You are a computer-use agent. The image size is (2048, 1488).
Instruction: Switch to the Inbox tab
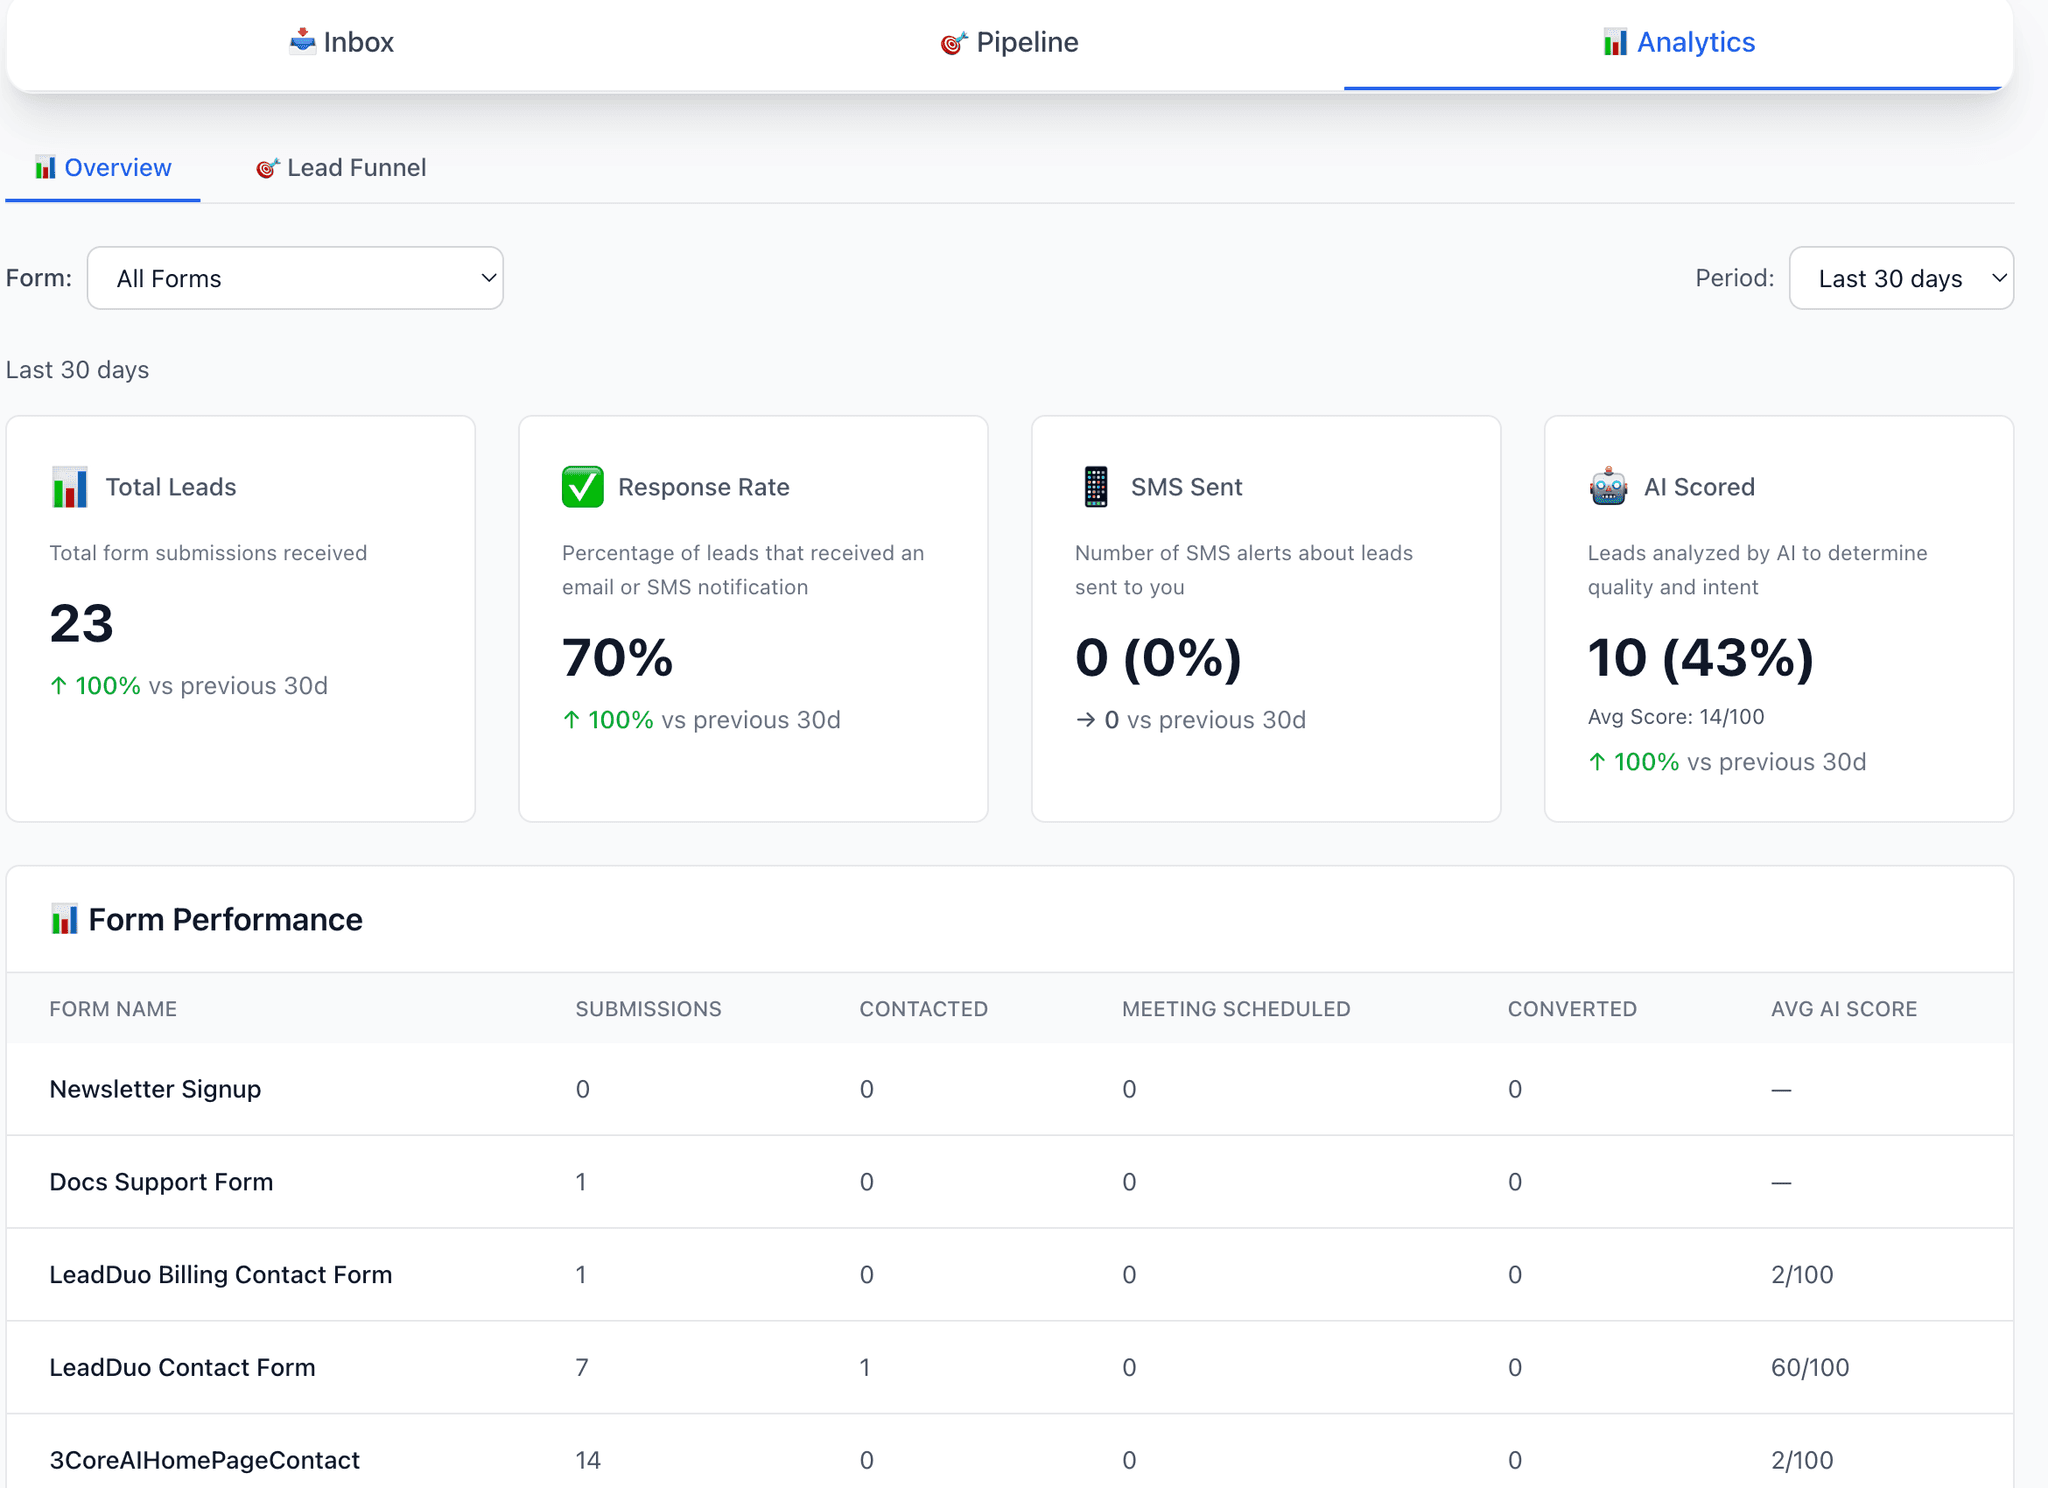[x=341, y=42]
